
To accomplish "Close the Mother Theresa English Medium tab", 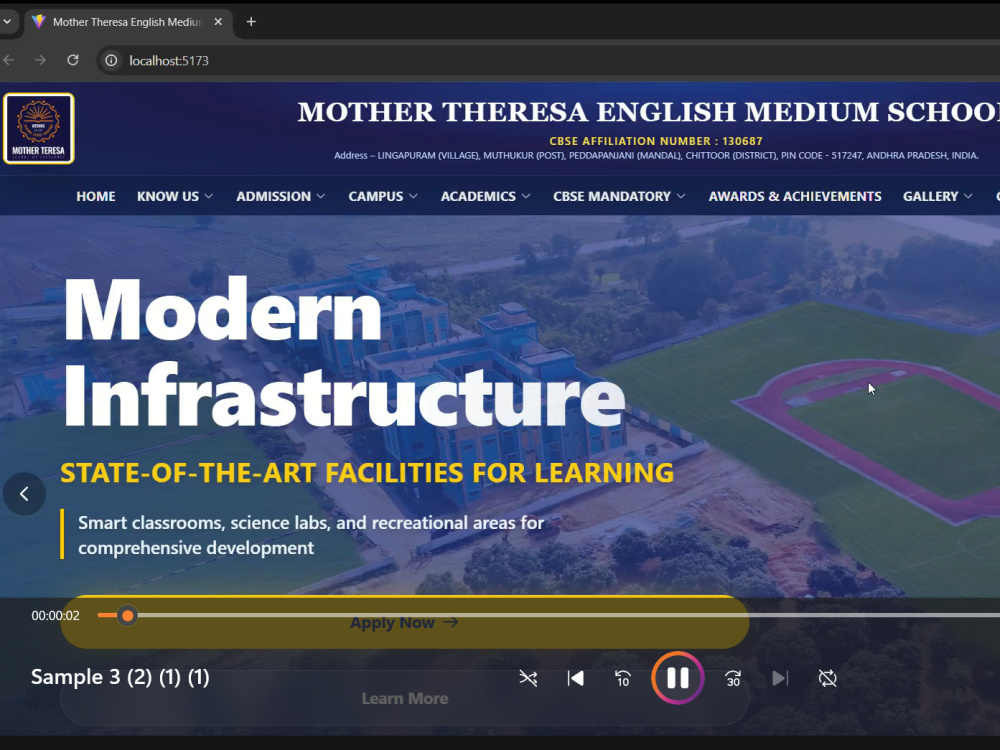I will tap(218, 22).
